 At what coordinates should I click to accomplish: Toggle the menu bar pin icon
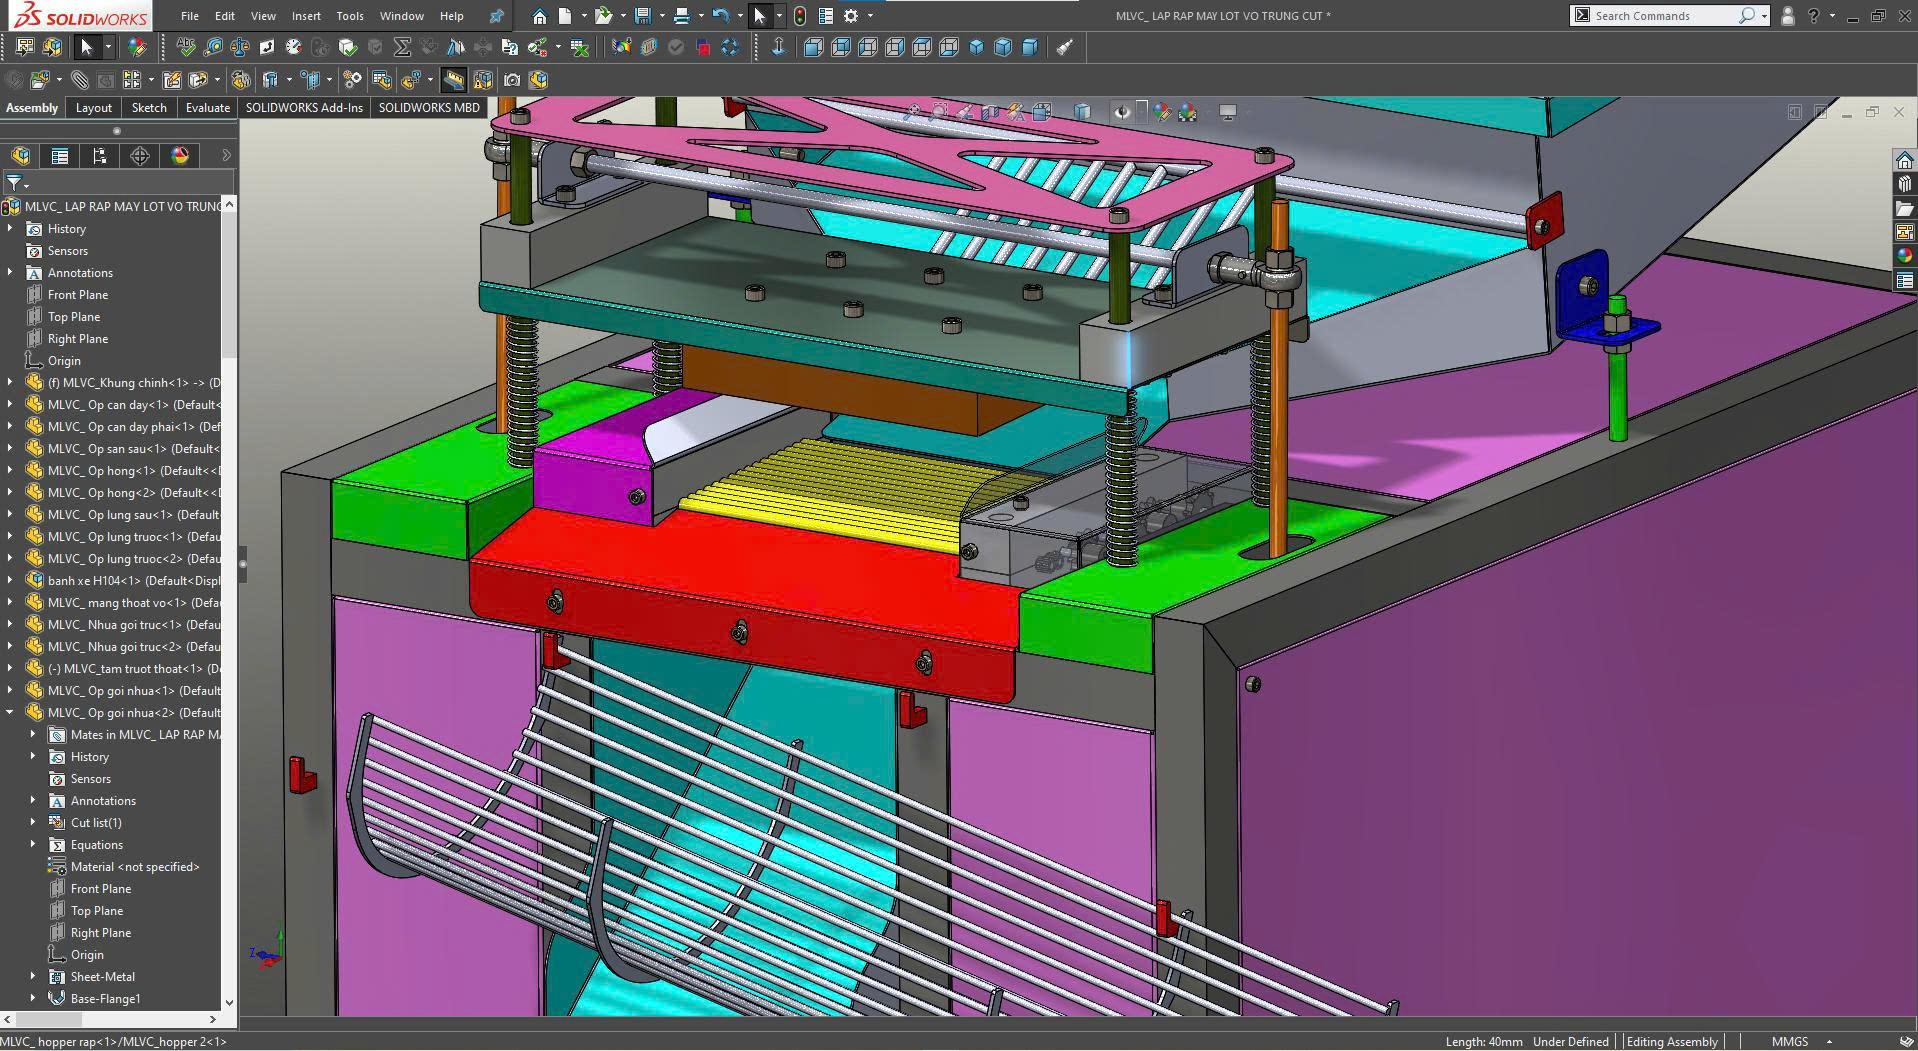pyautogui.click(x=496, y=16)
